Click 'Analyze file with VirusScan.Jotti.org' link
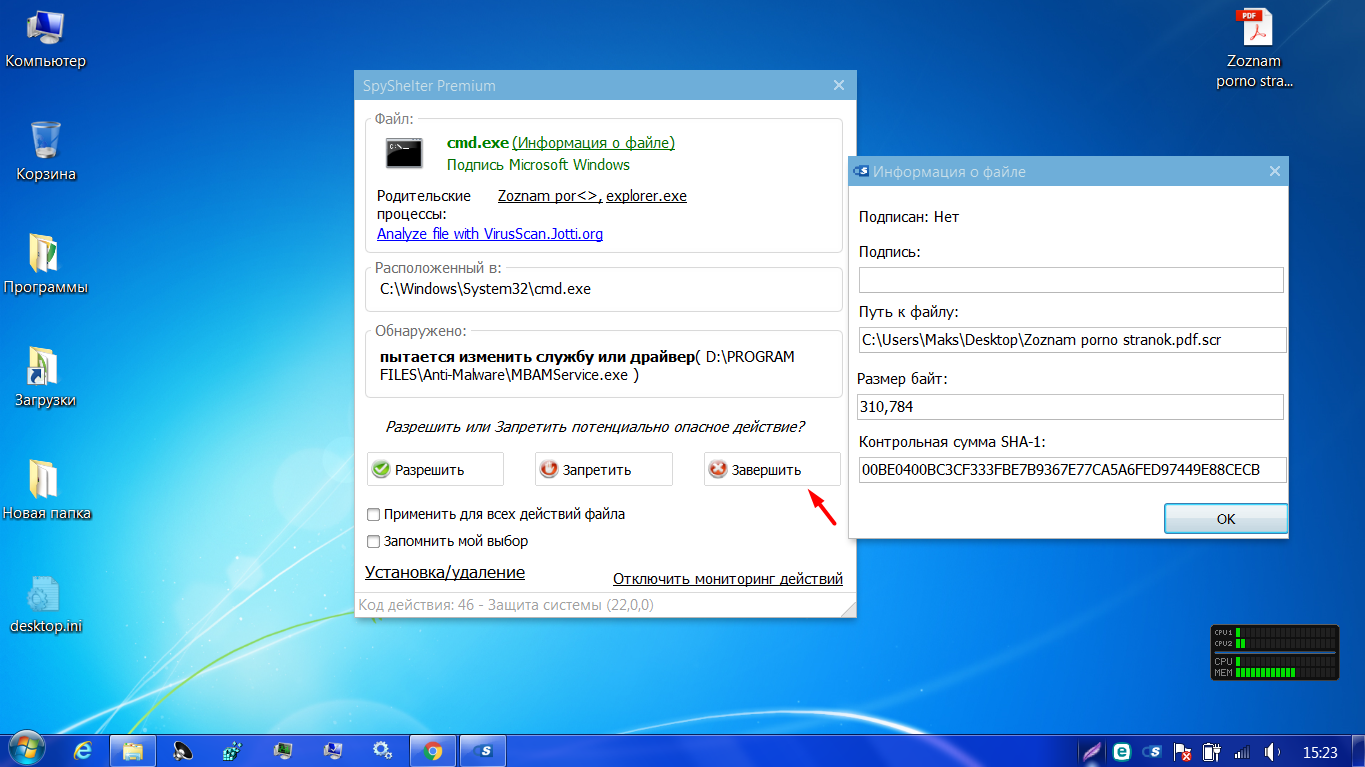1365x767 pixels. coord(490,234)
